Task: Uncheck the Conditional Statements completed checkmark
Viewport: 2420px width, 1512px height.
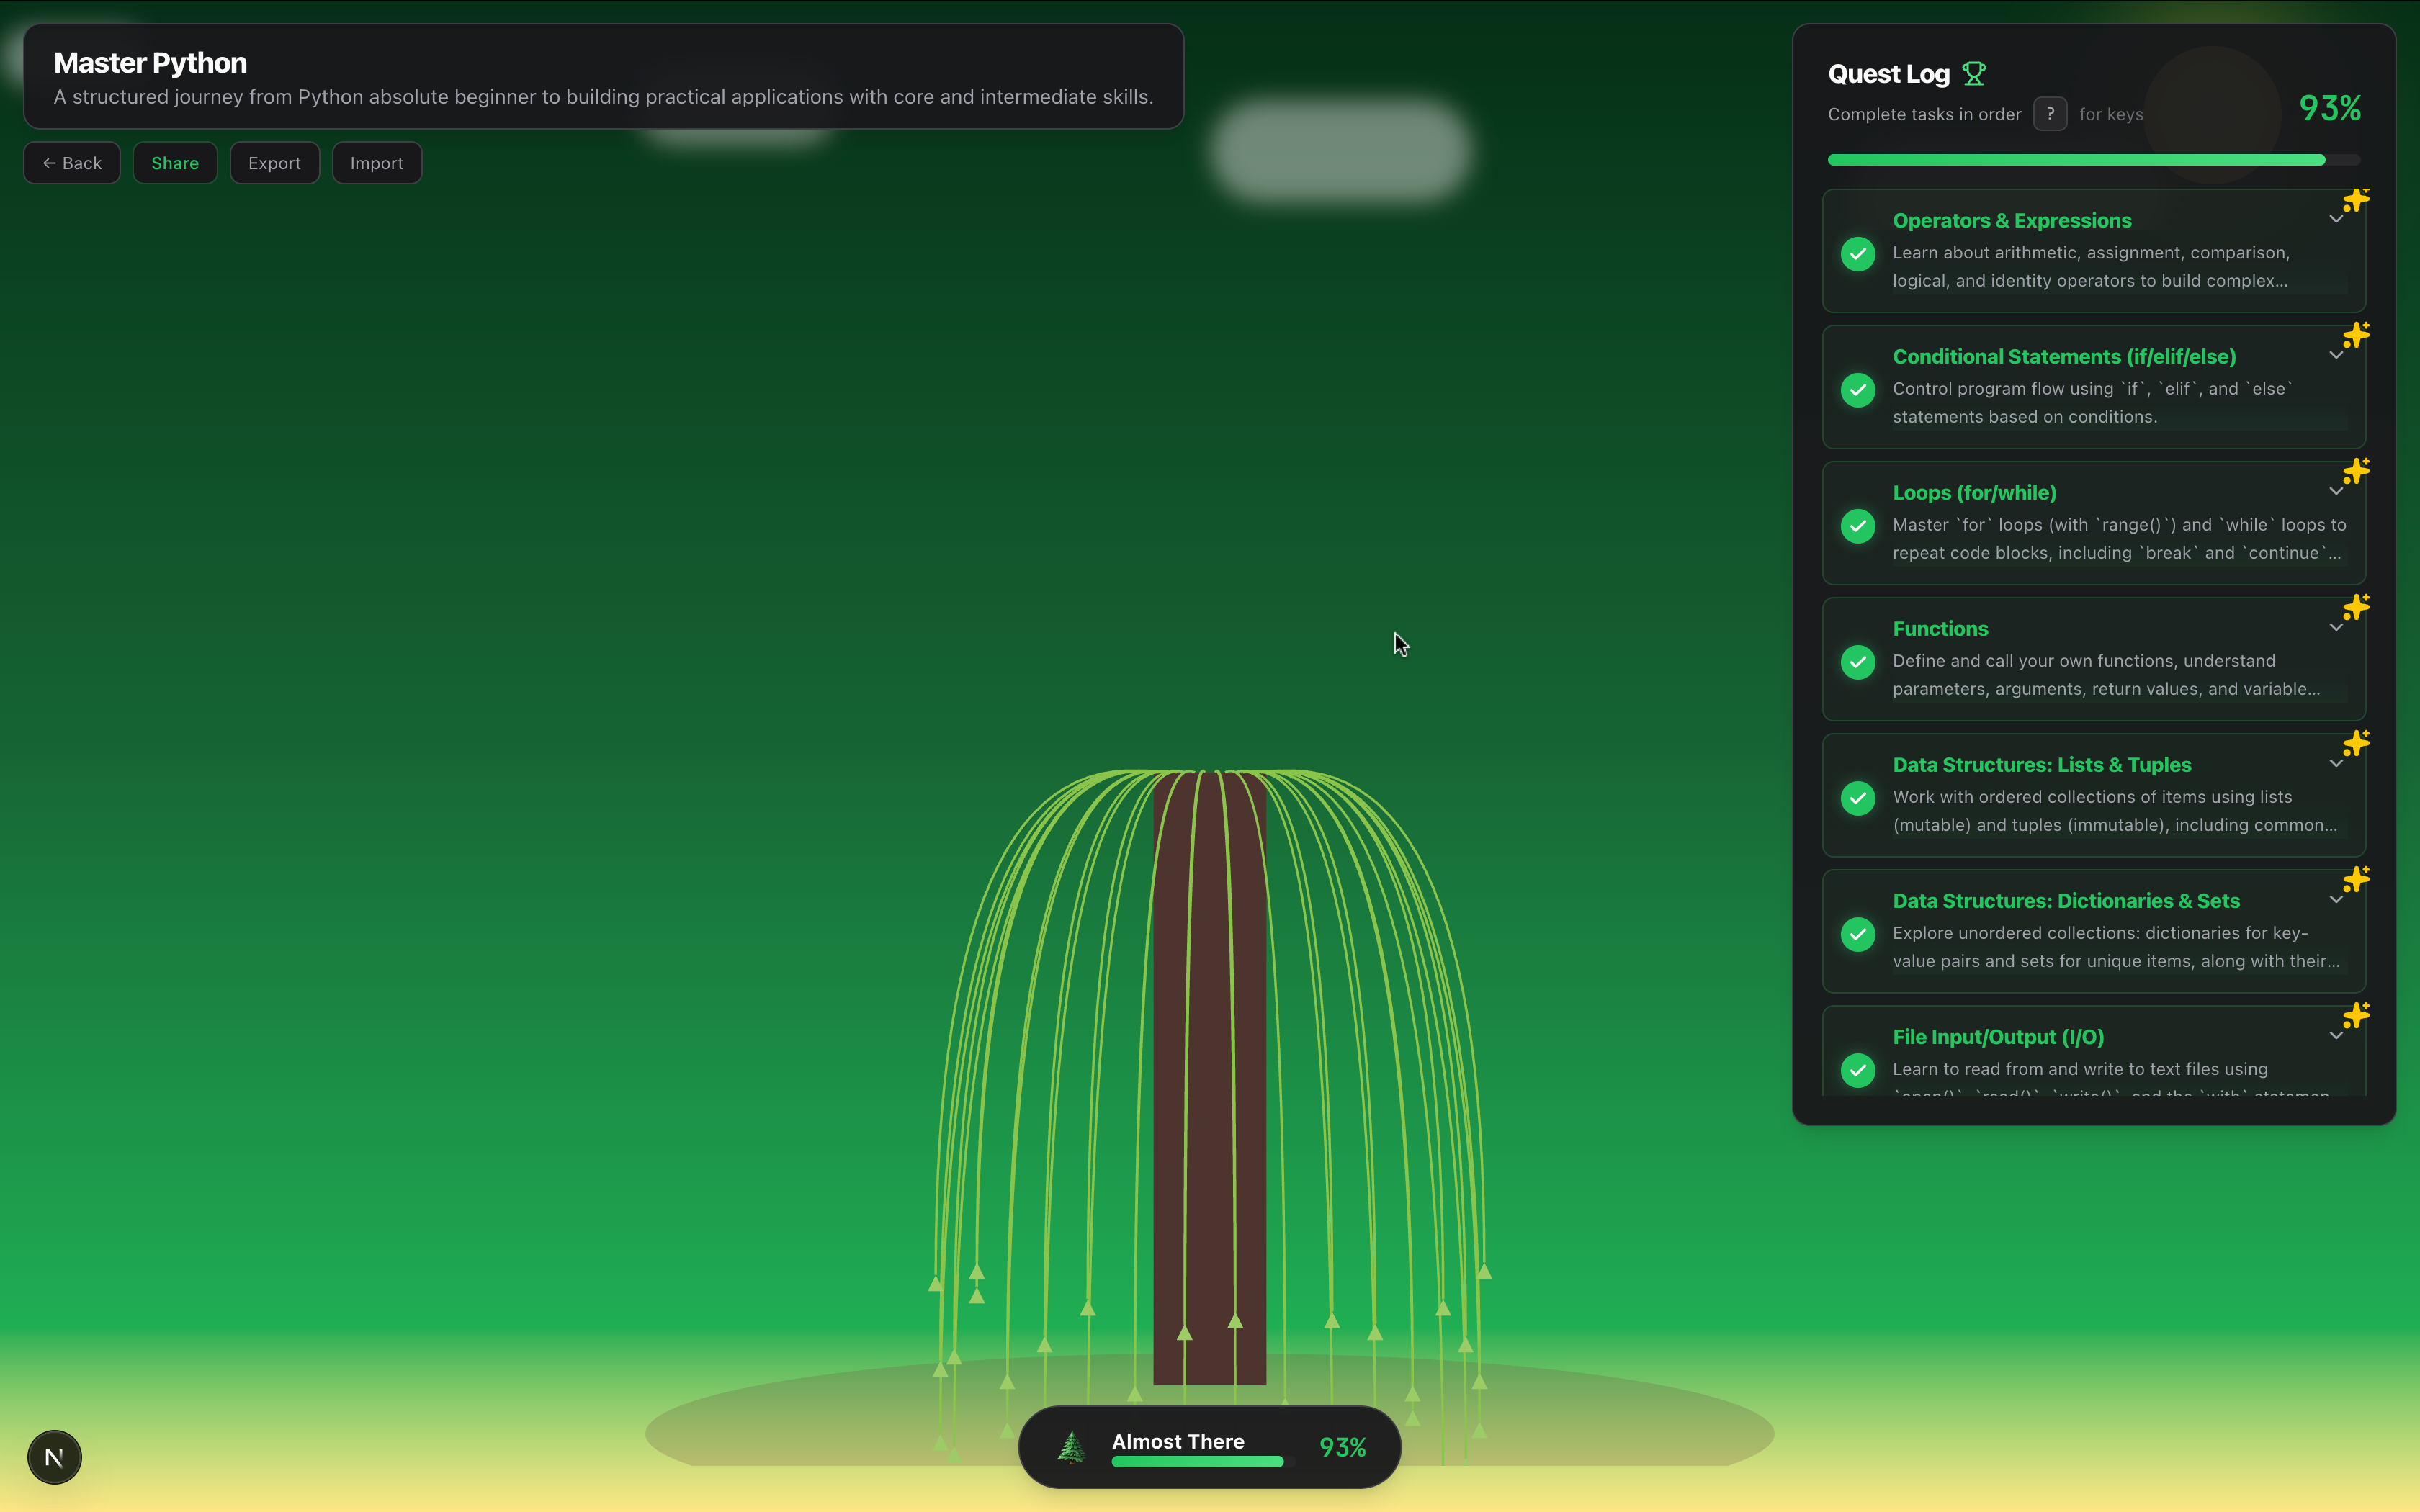Action: [1858, 390]
